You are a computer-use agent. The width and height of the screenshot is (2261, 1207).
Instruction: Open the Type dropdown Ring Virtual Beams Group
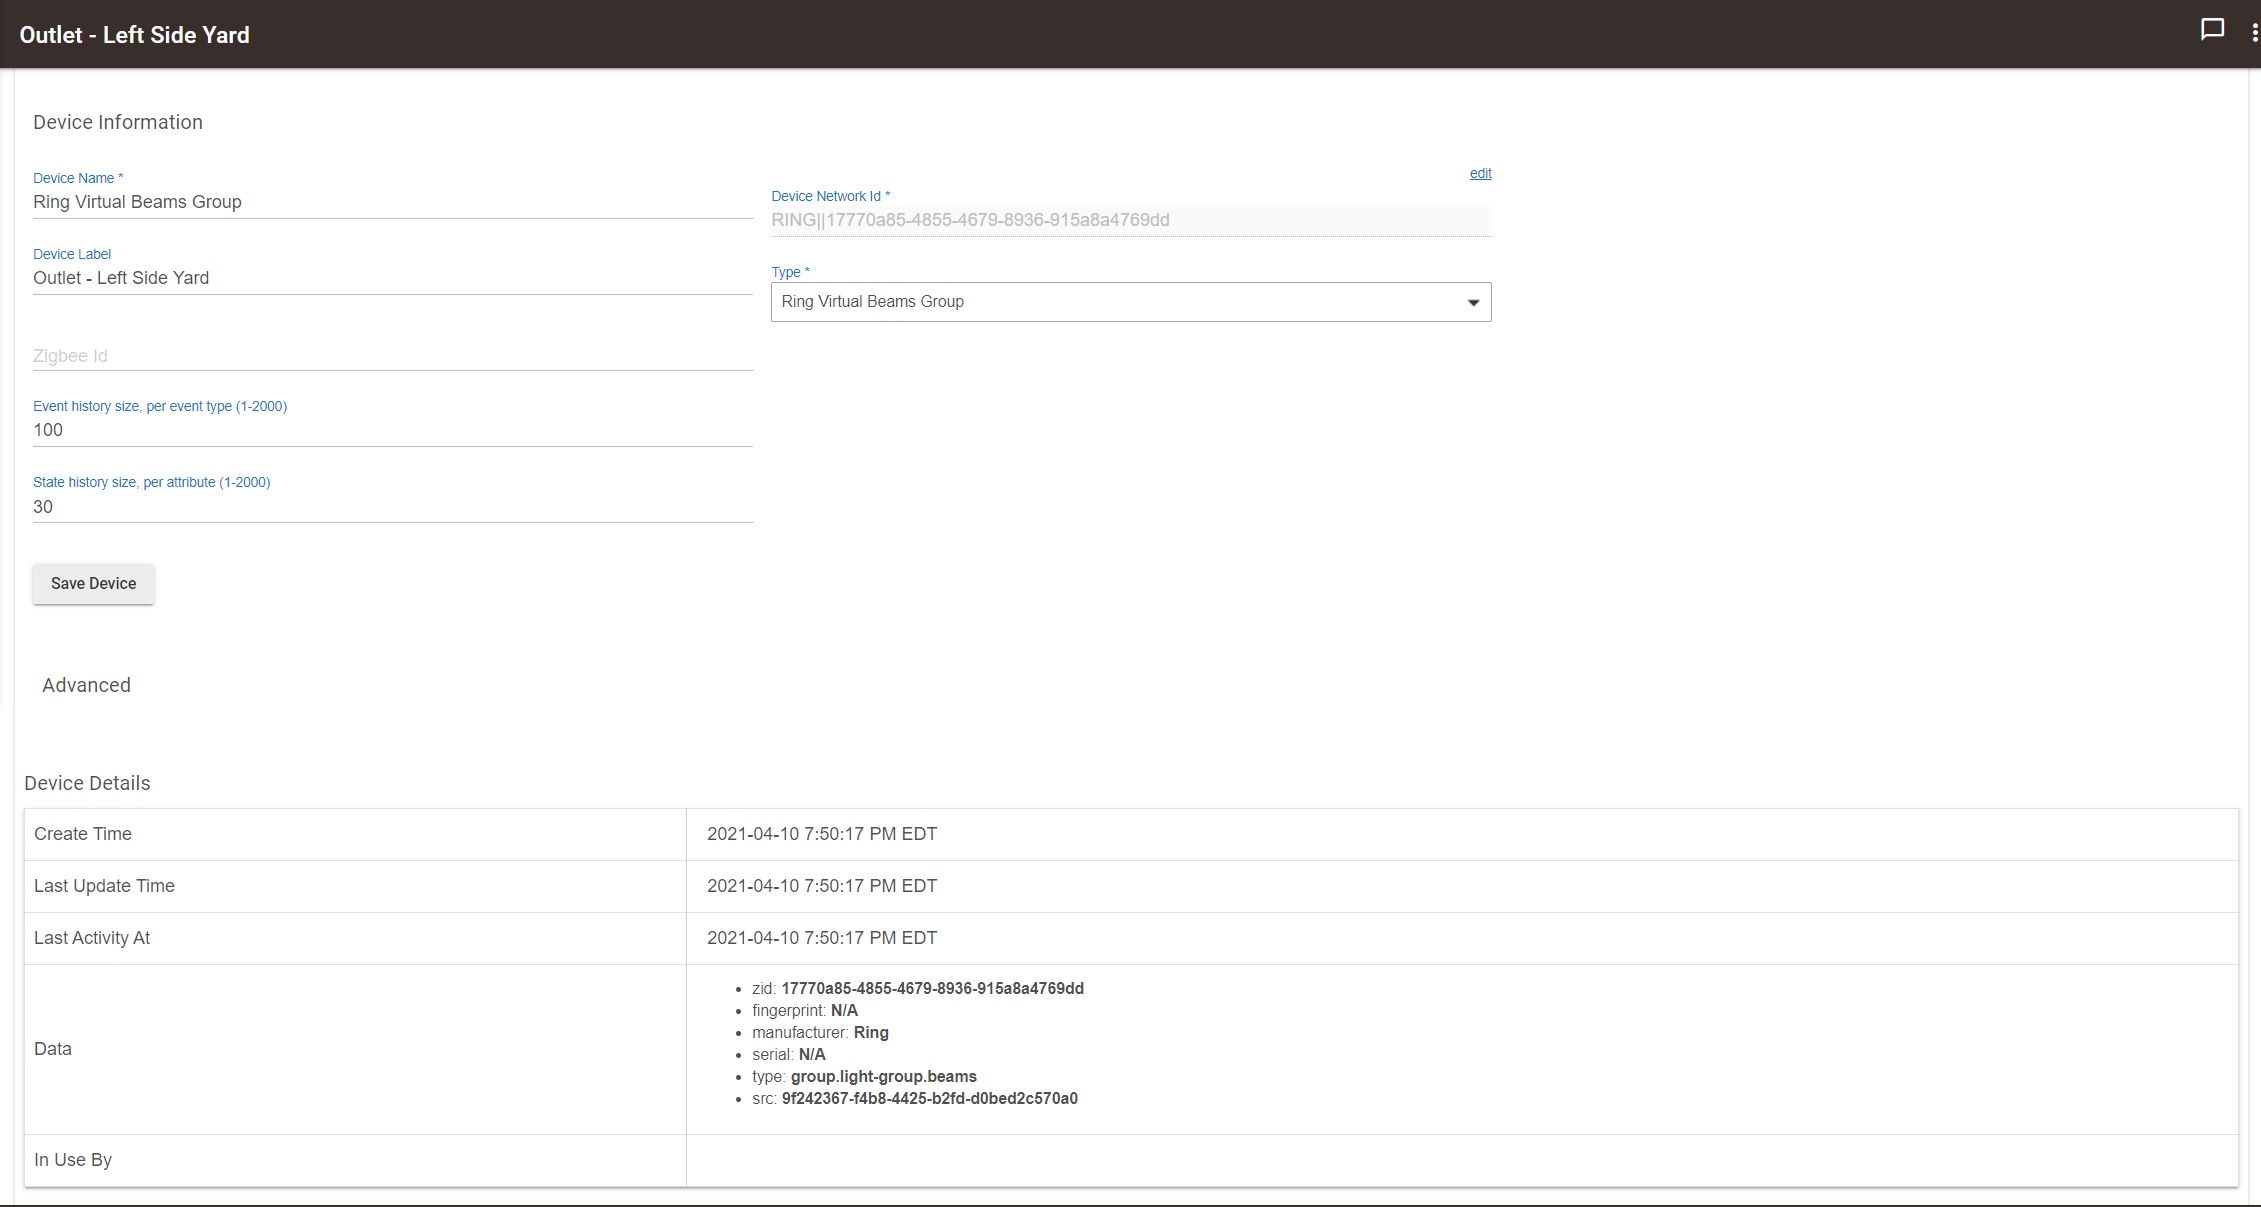pos(1131,302)
